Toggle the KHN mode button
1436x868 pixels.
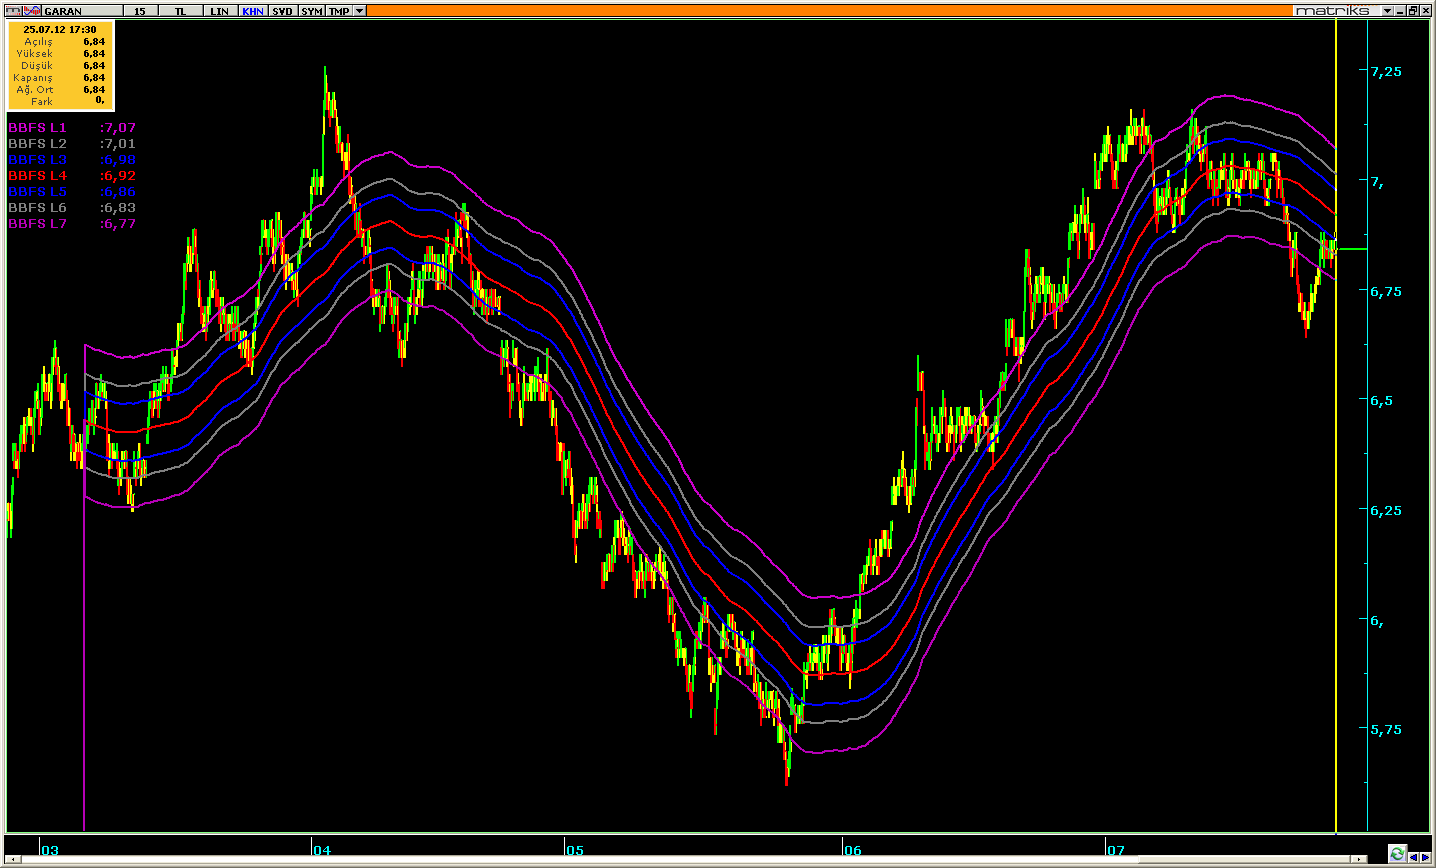point(253,11)
